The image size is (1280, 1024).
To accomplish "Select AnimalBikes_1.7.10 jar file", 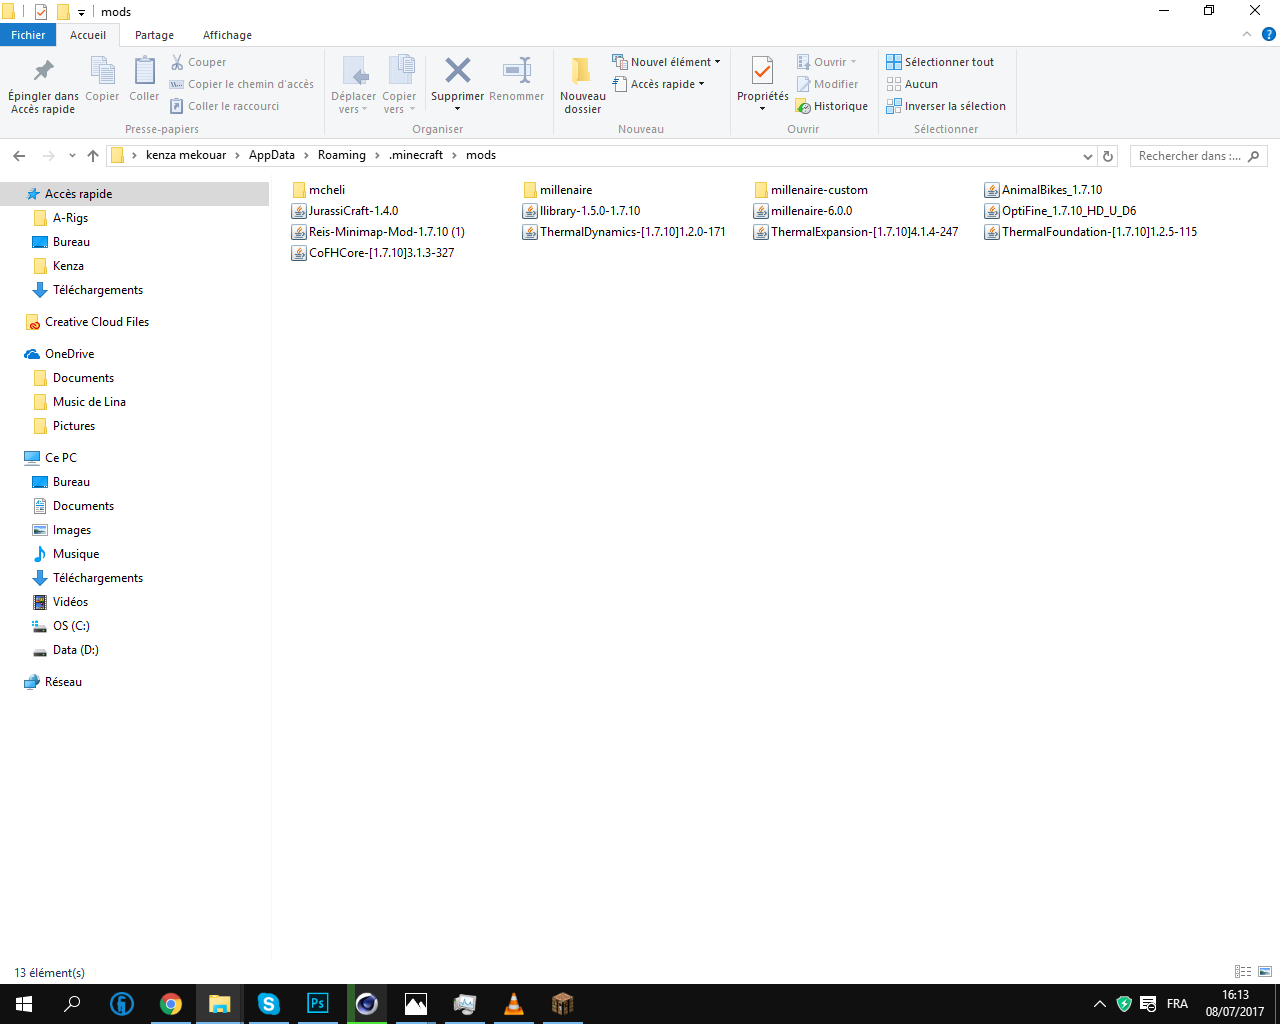I will [1044, 190].
